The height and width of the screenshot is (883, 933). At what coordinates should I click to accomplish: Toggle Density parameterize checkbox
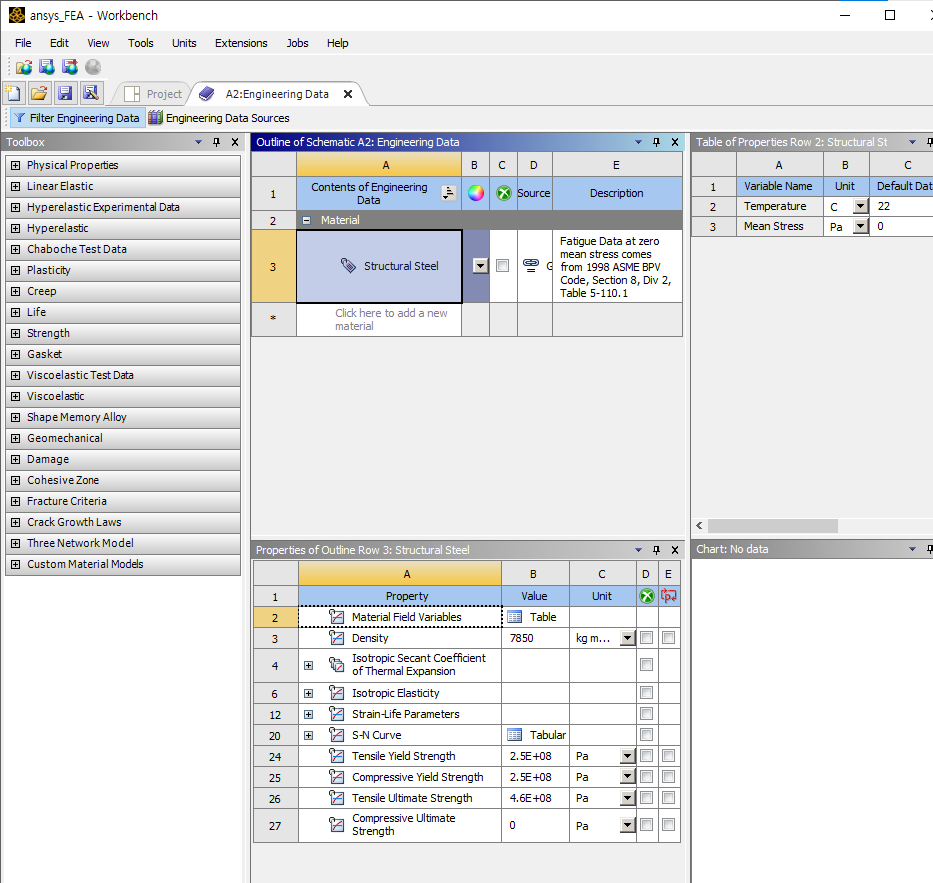point(669,638)
